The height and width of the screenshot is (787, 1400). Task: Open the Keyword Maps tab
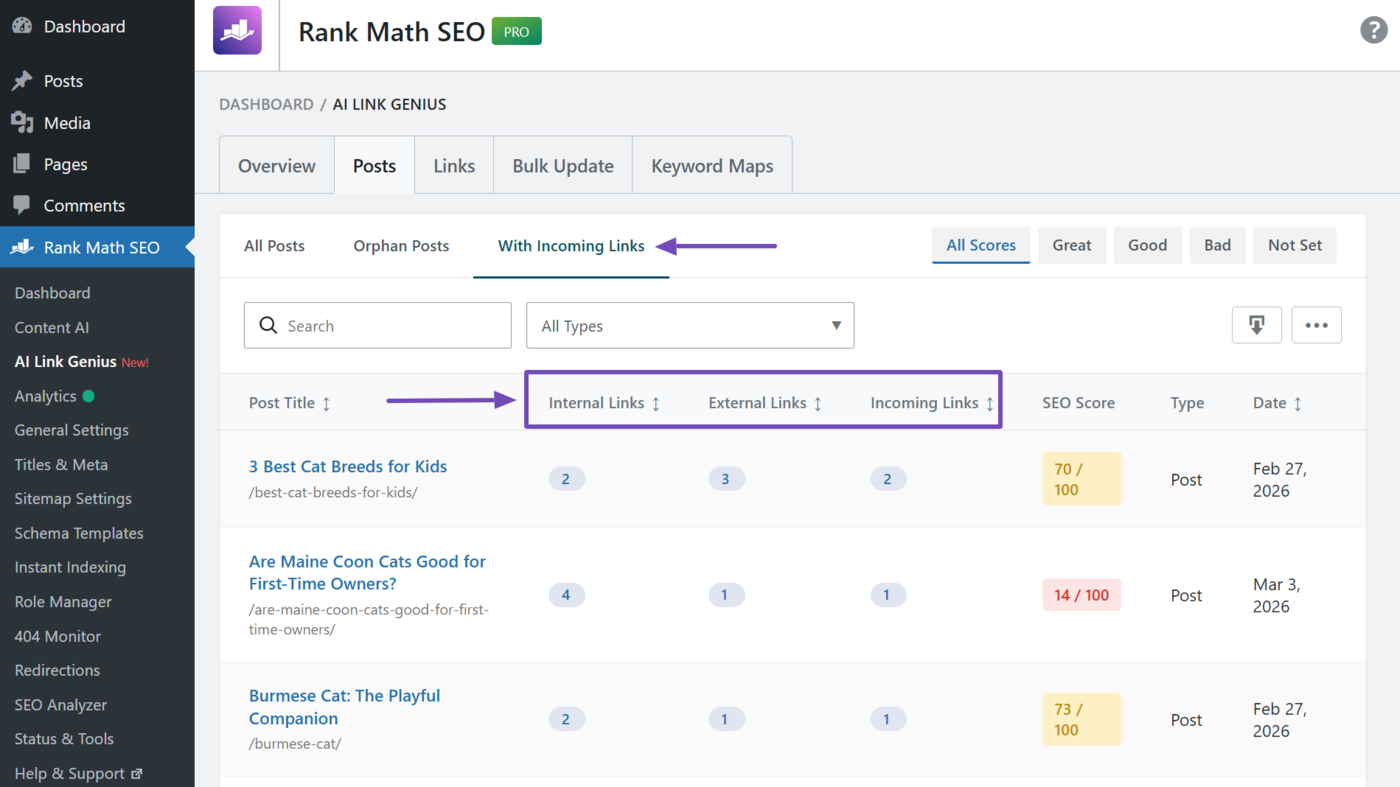[712, 166]
